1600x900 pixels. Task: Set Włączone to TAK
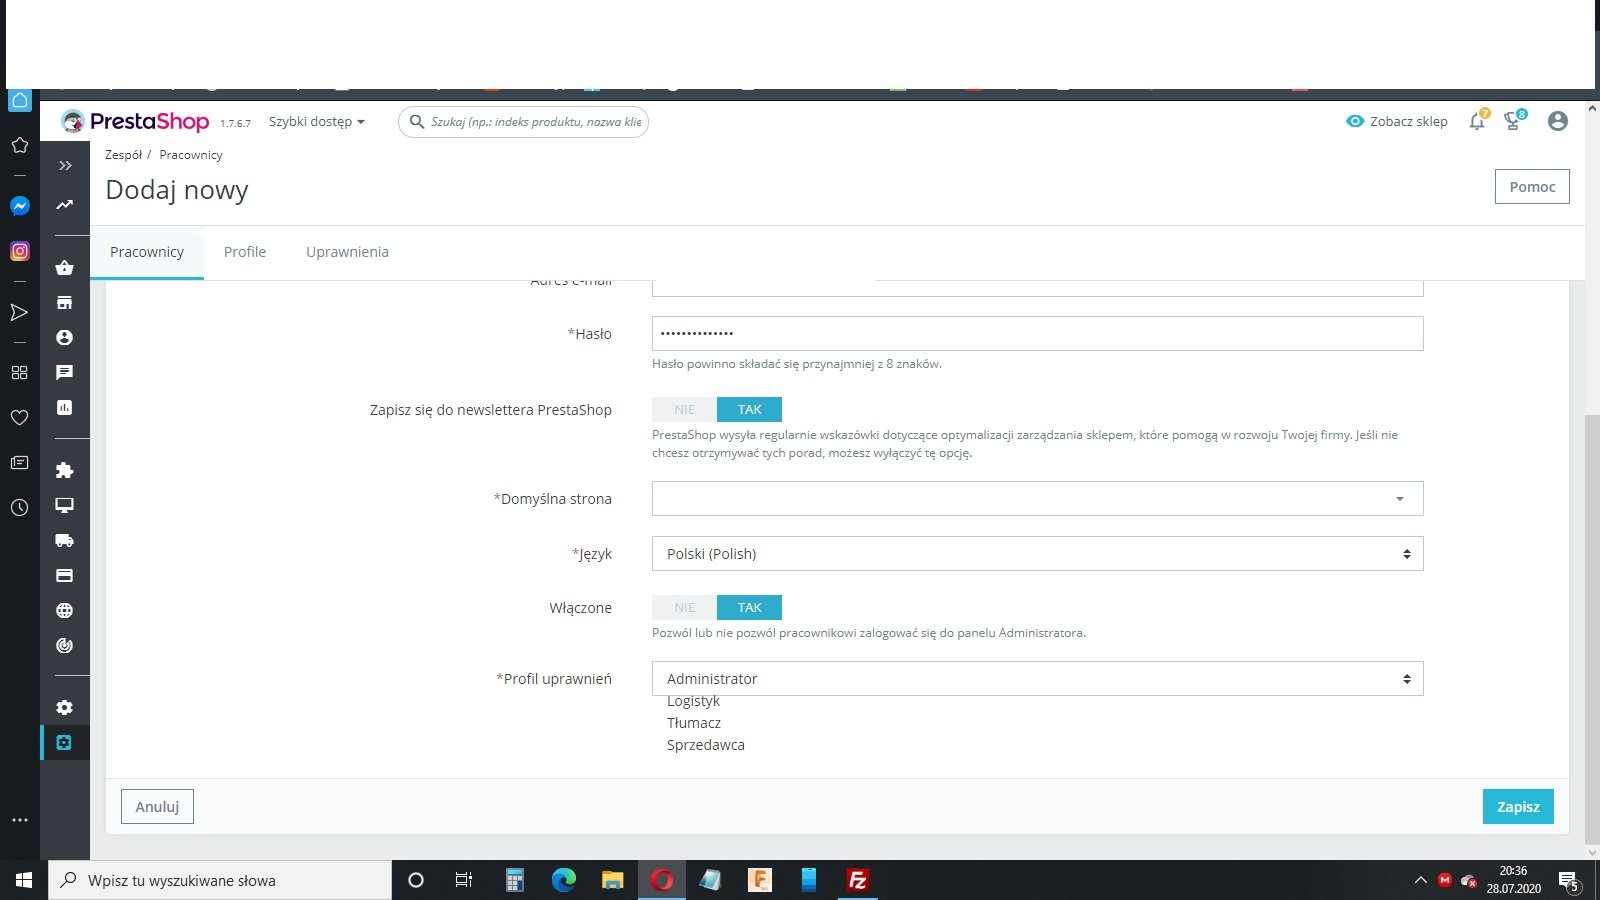point(750,607)
